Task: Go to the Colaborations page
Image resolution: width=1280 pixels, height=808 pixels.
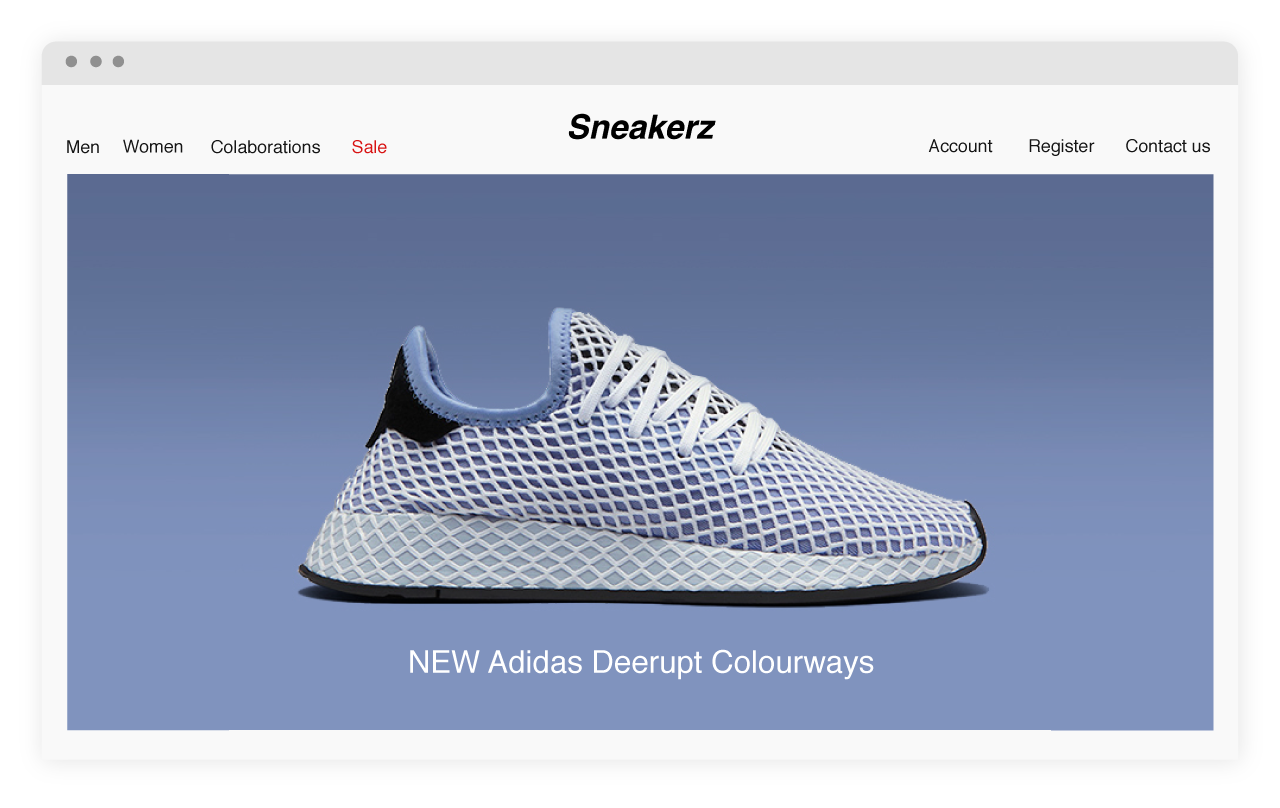Action: 265,147
